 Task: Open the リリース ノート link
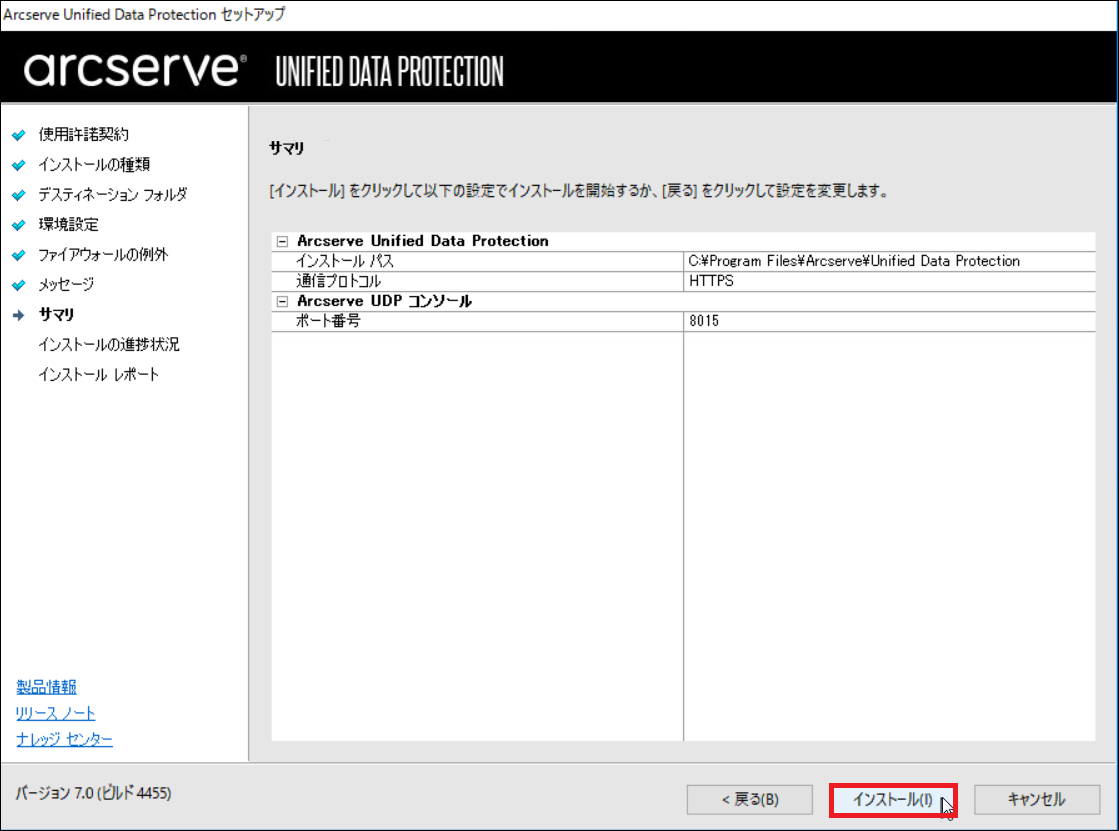pyautogui.click(x=55, y=712)
